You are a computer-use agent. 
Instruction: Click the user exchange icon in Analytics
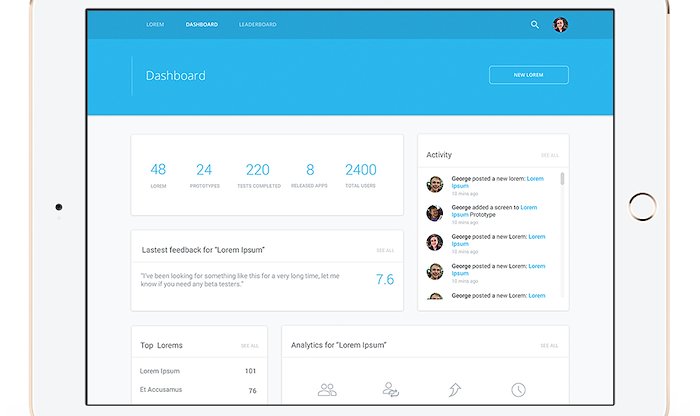391,390
